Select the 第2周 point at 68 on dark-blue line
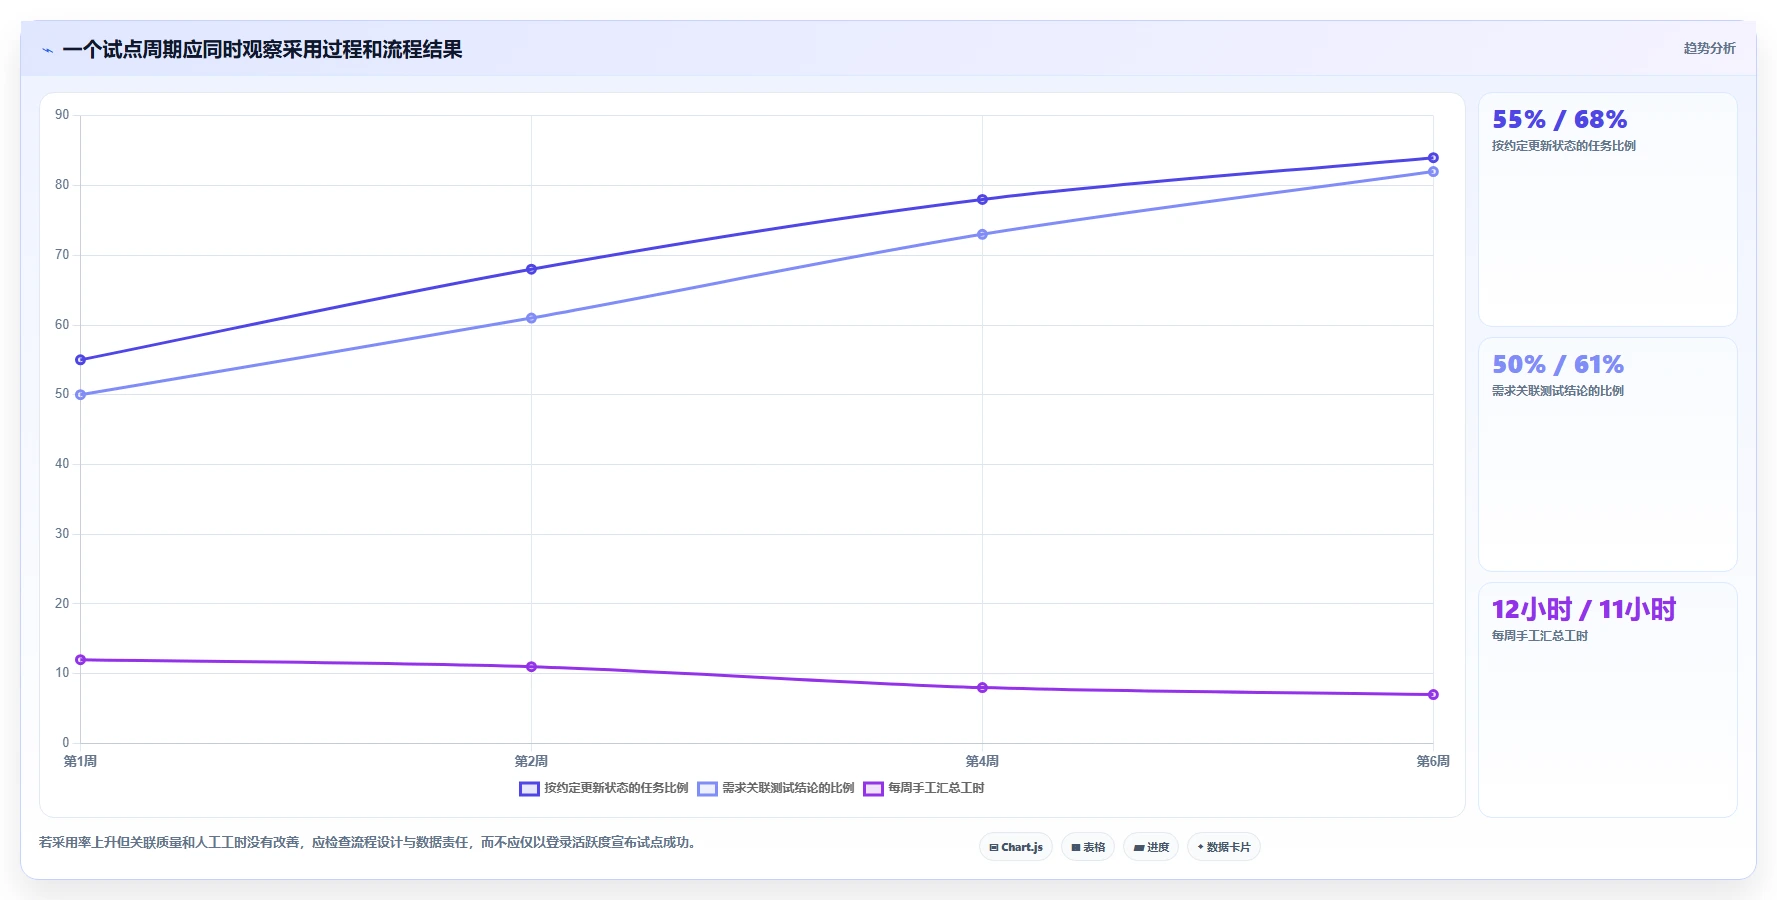Screen dimensions: 1777x900 coord(531,269)
